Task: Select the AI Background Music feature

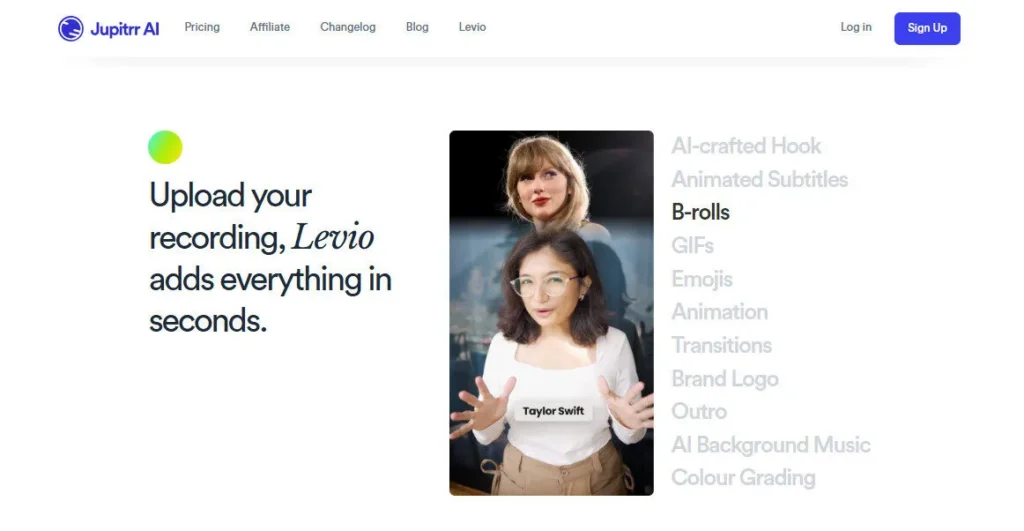Action: point(771,445)
